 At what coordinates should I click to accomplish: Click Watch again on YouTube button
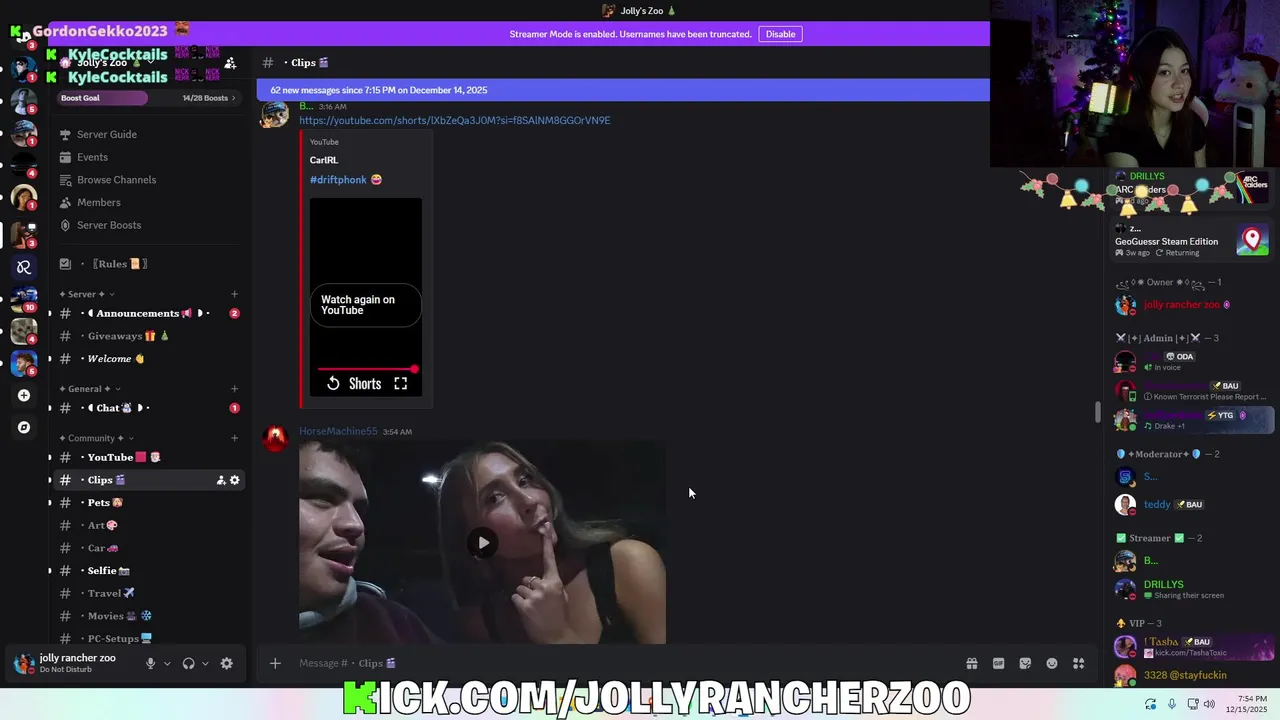point(365,305)
